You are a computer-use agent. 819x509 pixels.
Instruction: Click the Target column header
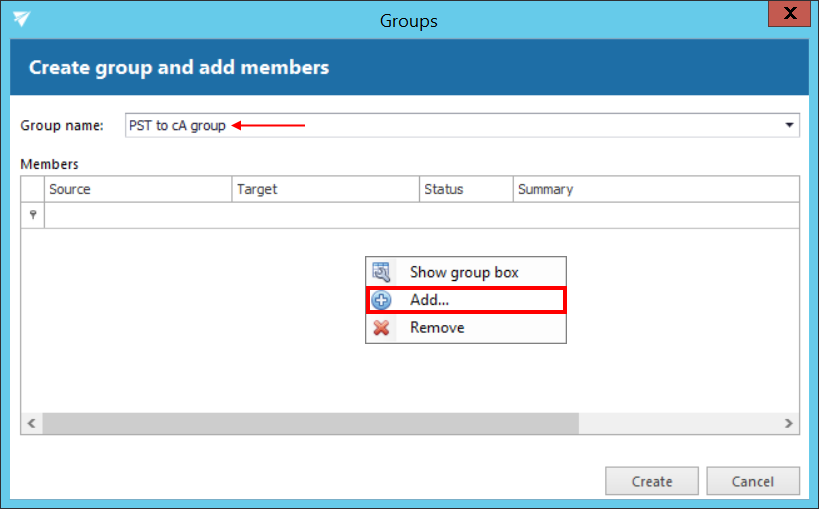[325, 189]
